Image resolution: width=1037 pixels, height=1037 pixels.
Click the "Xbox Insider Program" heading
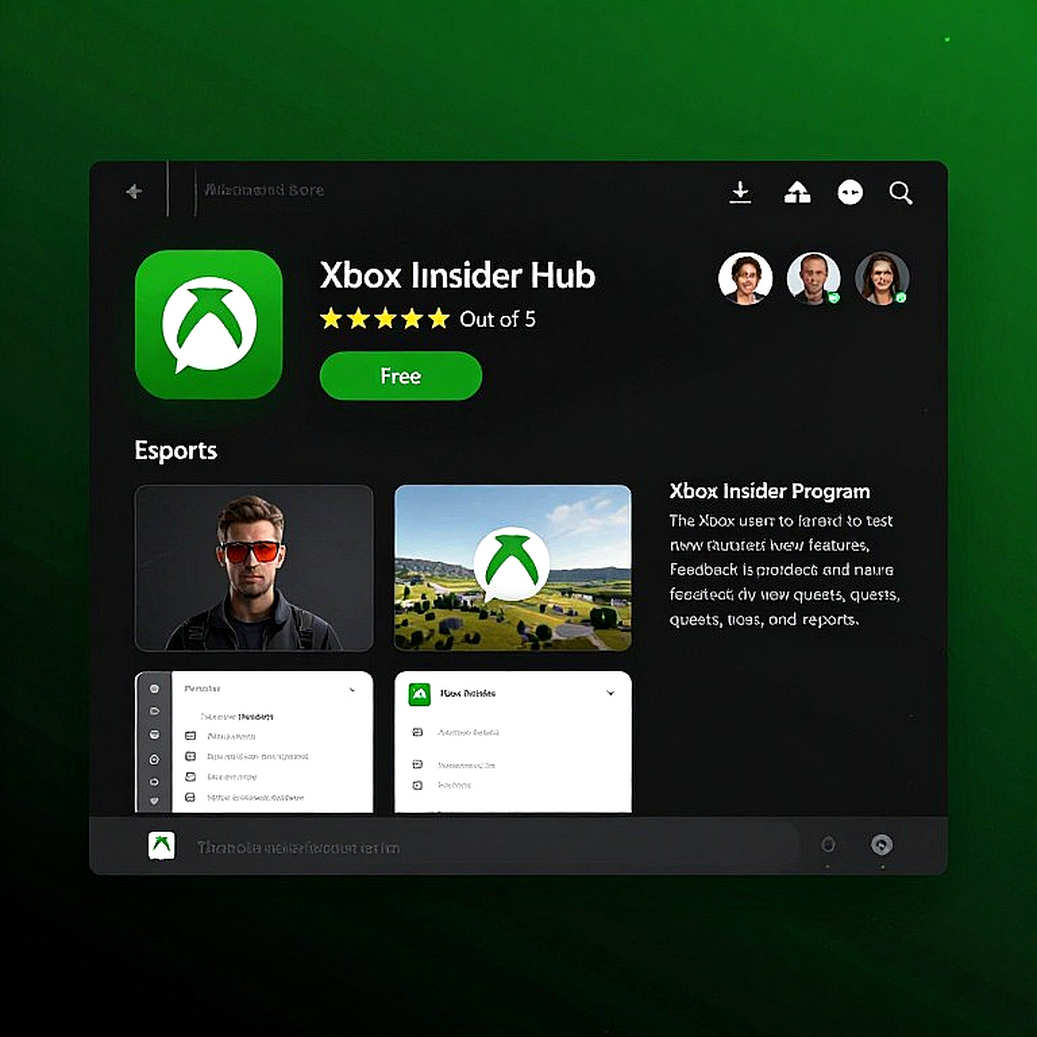[x=770, y=491]
